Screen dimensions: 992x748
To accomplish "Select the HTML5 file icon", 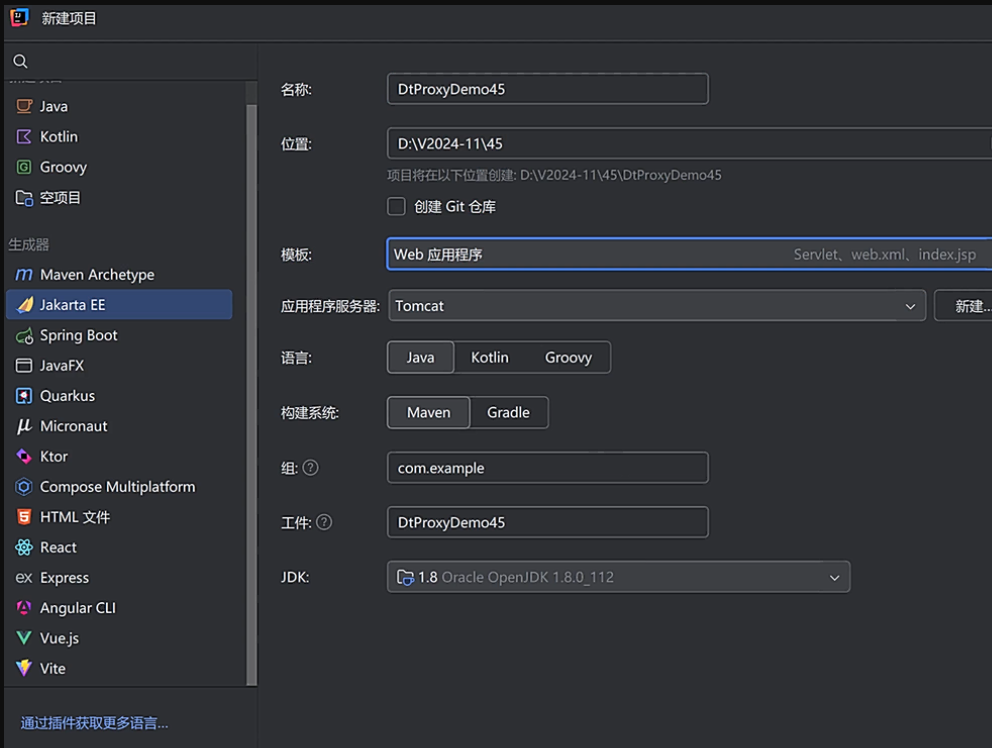I will click(x=24, y=517).
